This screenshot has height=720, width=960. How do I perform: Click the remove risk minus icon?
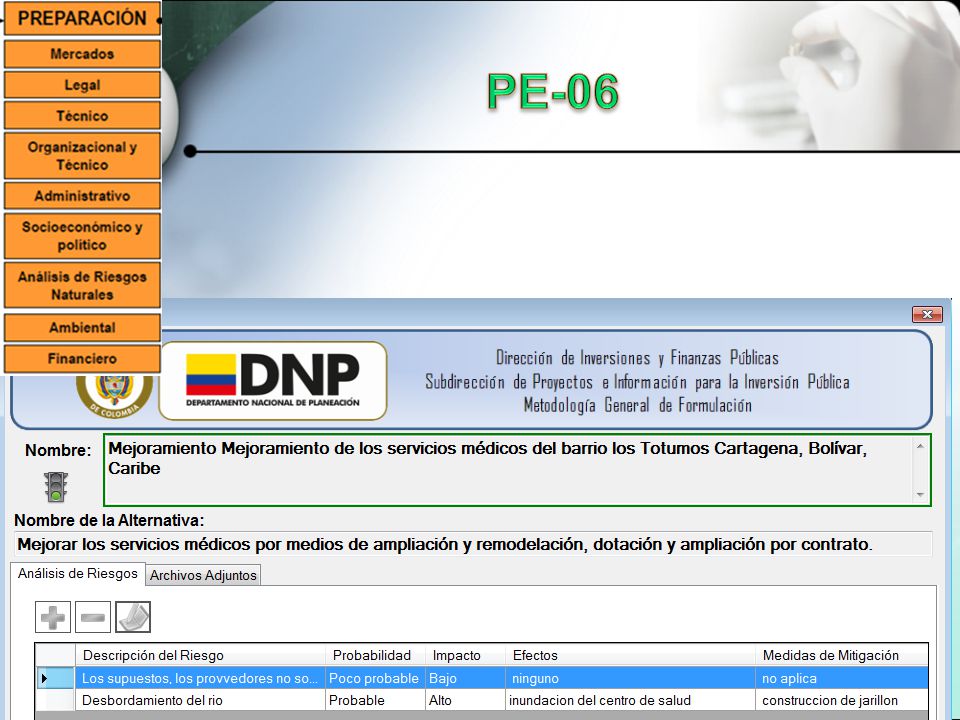[92, 617]
